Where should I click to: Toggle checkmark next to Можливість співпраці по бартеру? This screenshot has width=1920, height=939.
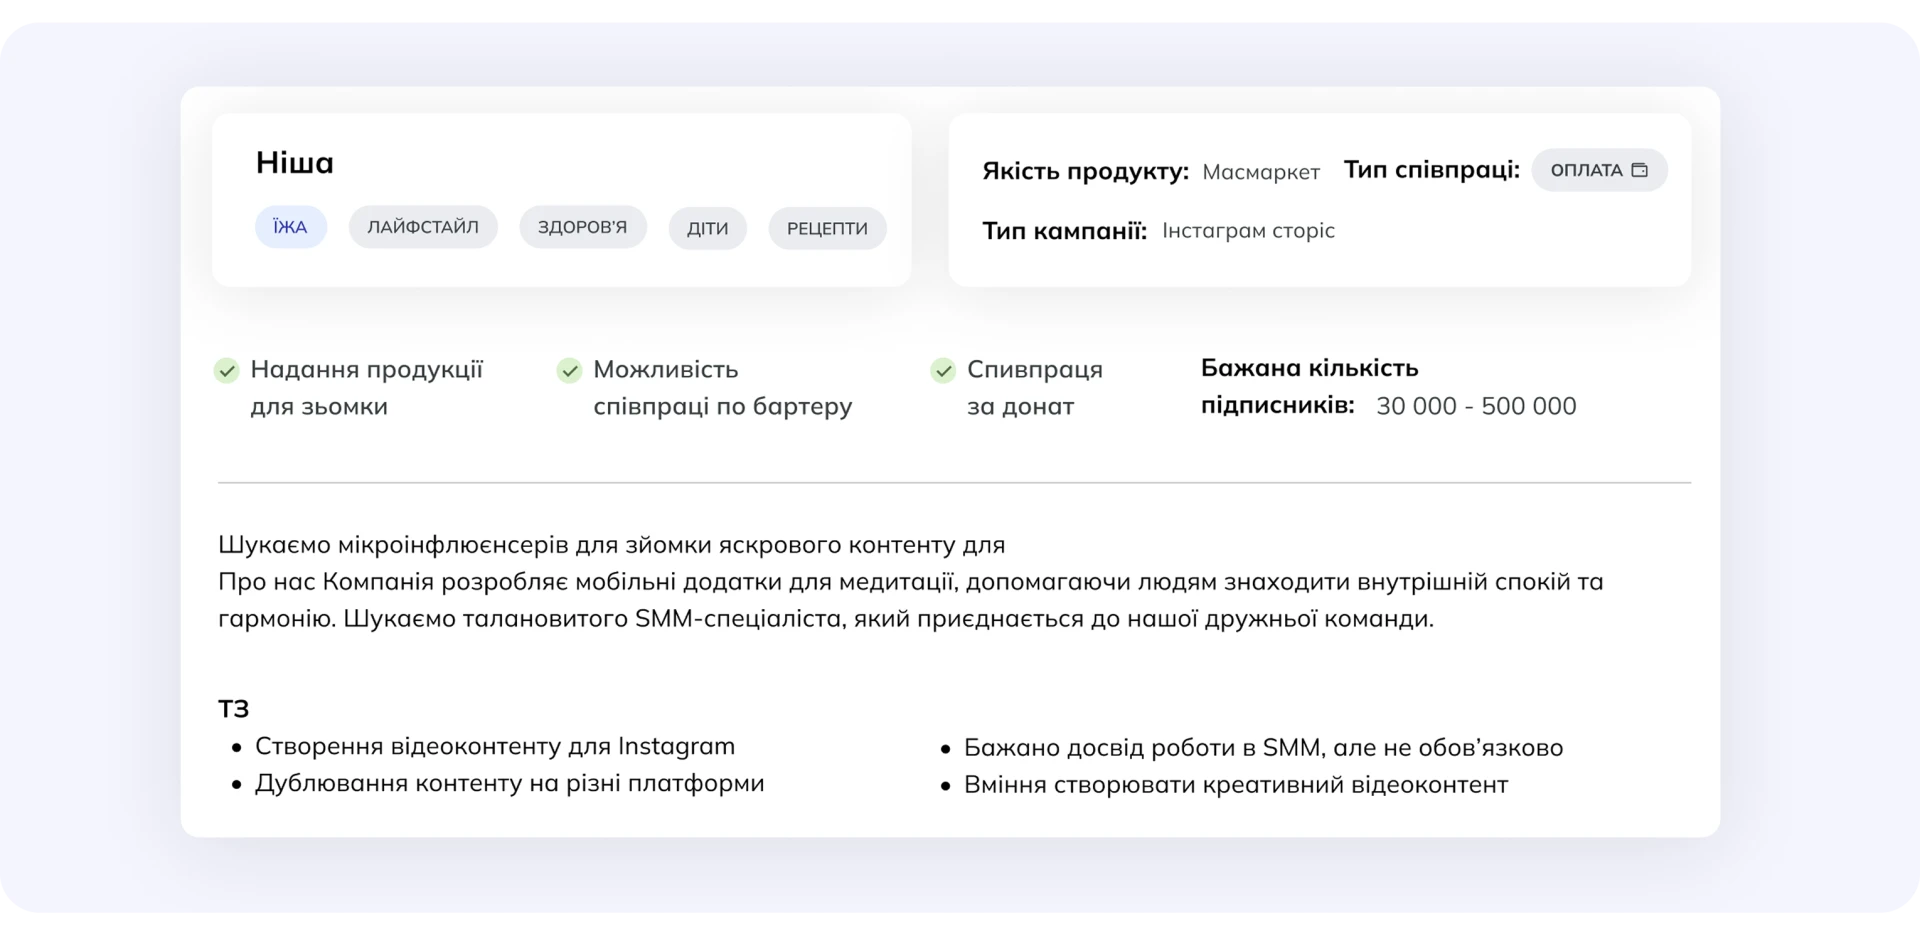[x=569, y=371]
